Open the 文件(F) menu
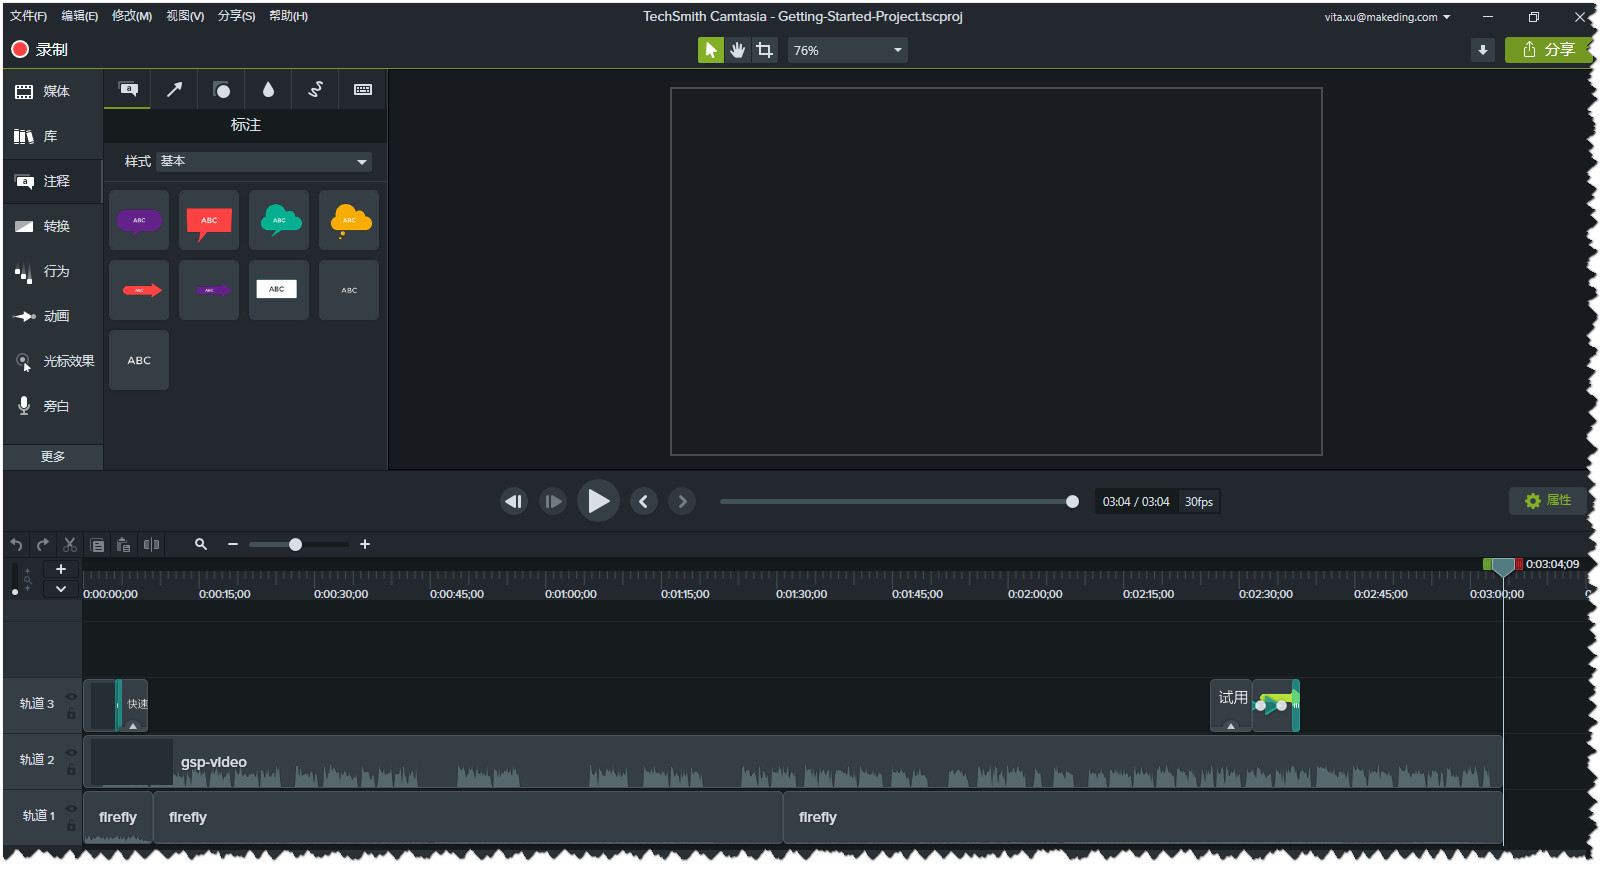The width and height of the screenshot is (1607, 869). click(28, 16)
